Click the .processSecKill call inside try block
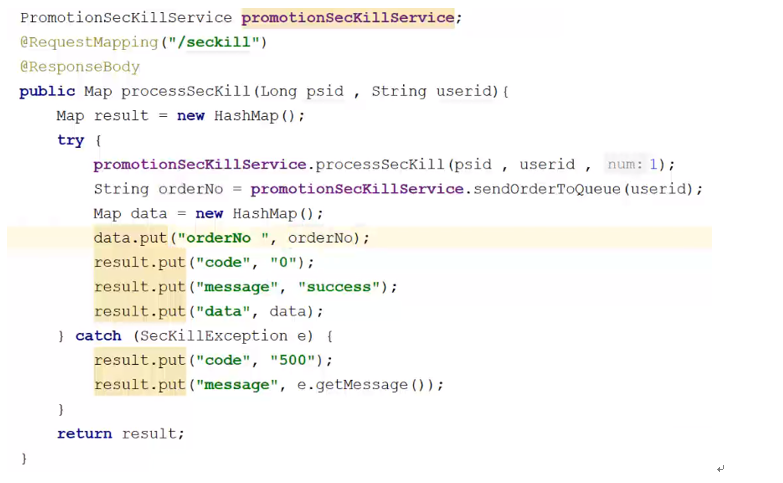The height and width of the screenshot is (483, 783). 376,164
